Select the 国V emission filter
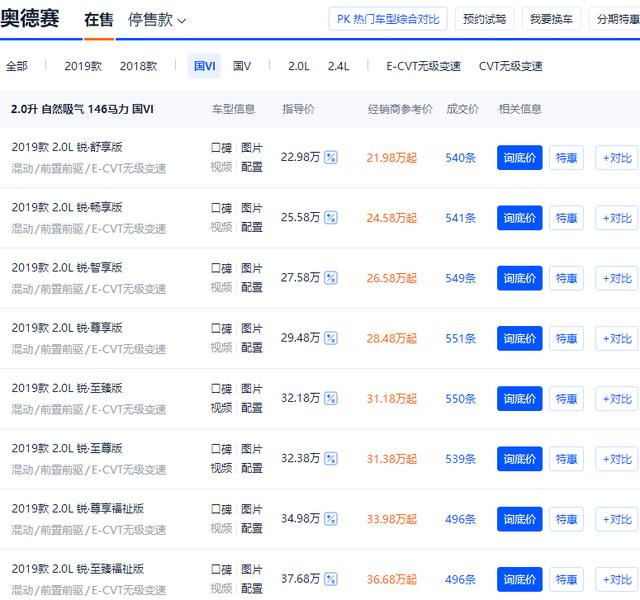This screenshot has width=640, height=600. click(242, 66)
